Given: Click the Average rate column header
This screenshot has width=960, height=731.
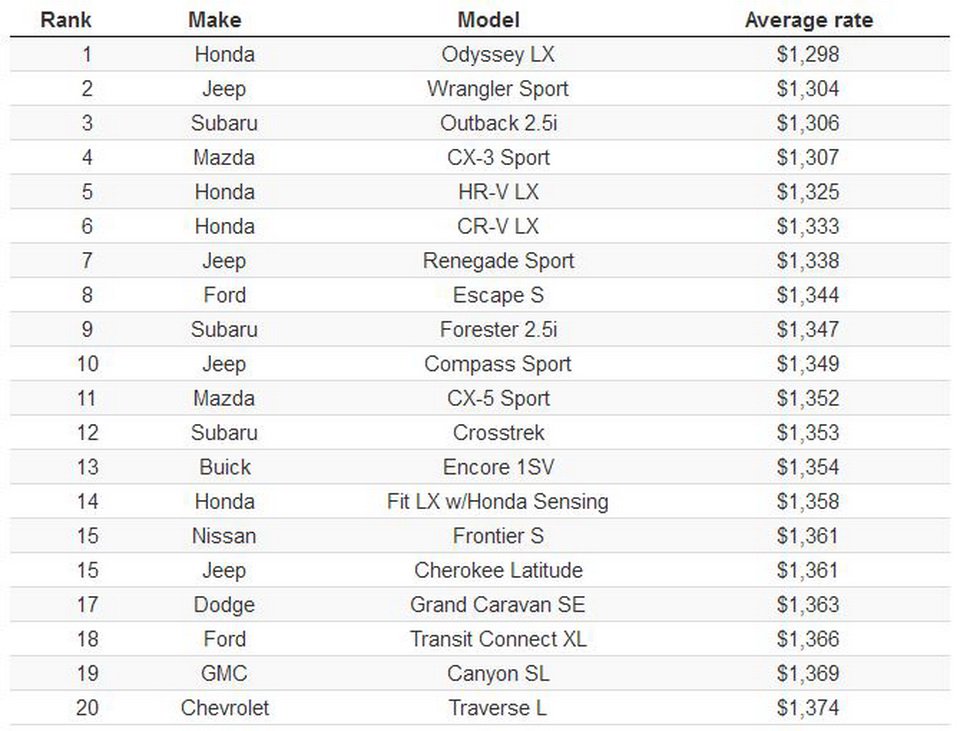Looking at the screenshot, I should pos(808,20).
